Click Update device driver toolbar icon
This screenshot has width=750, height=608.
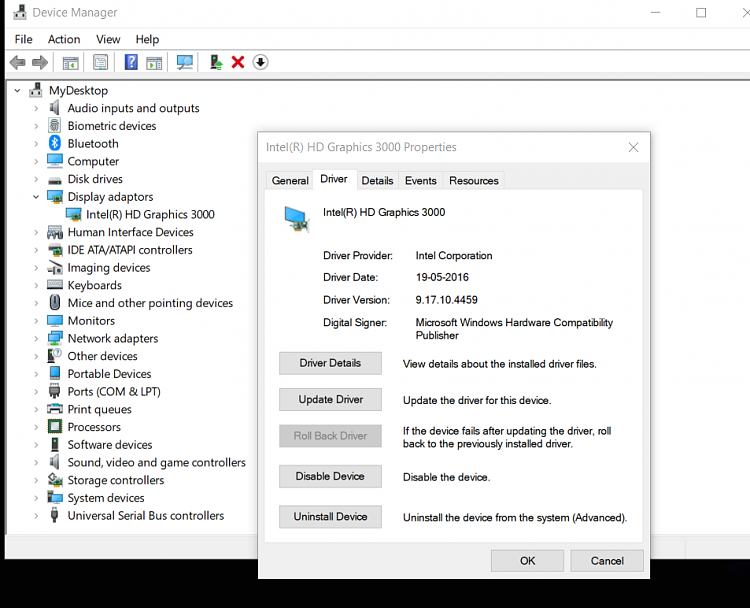[216, 62]
